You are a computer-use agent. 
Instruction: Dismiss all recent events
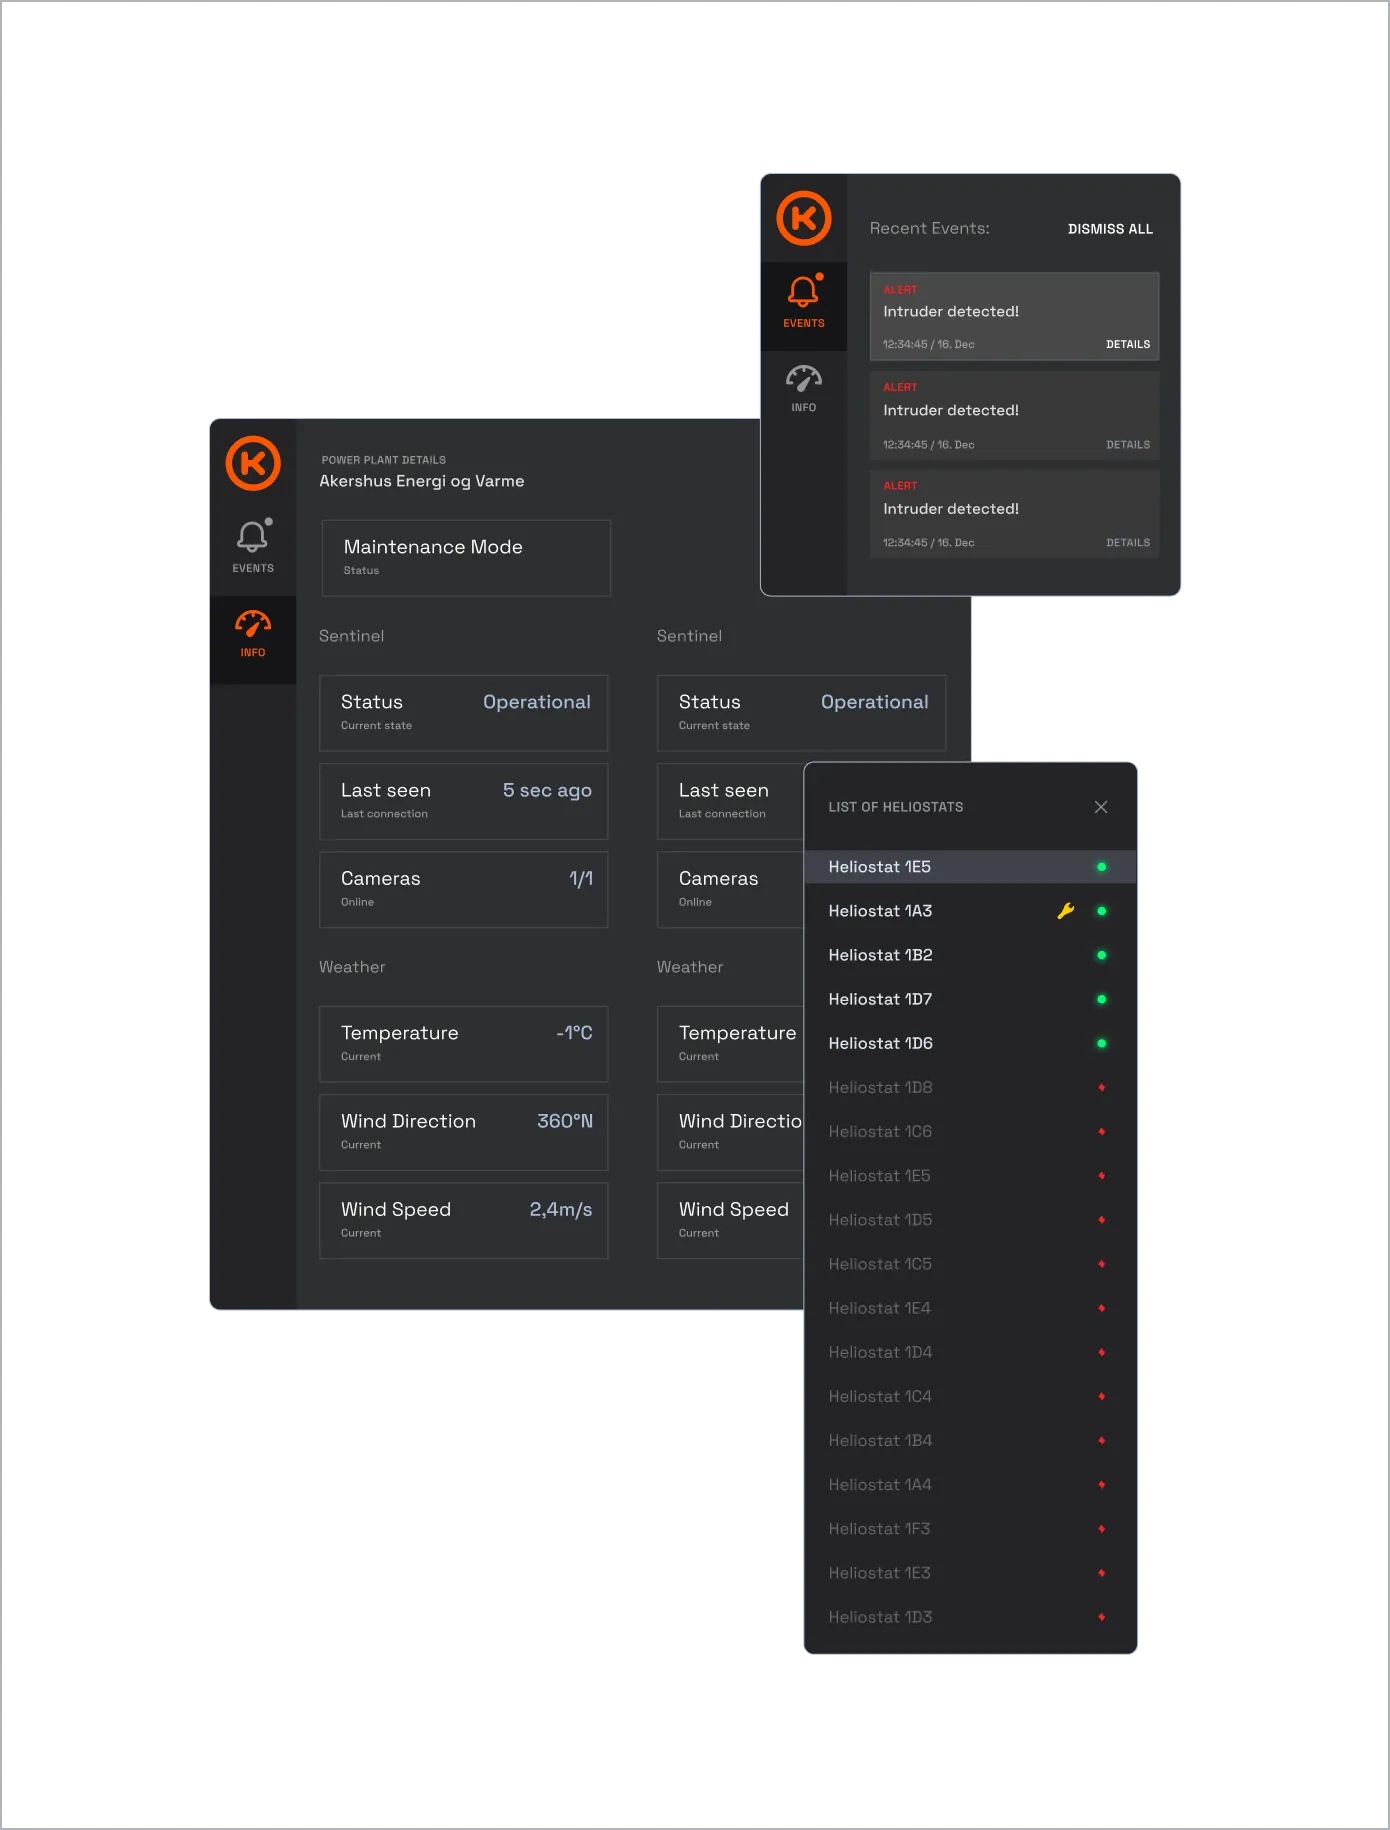pos(1110,229)
